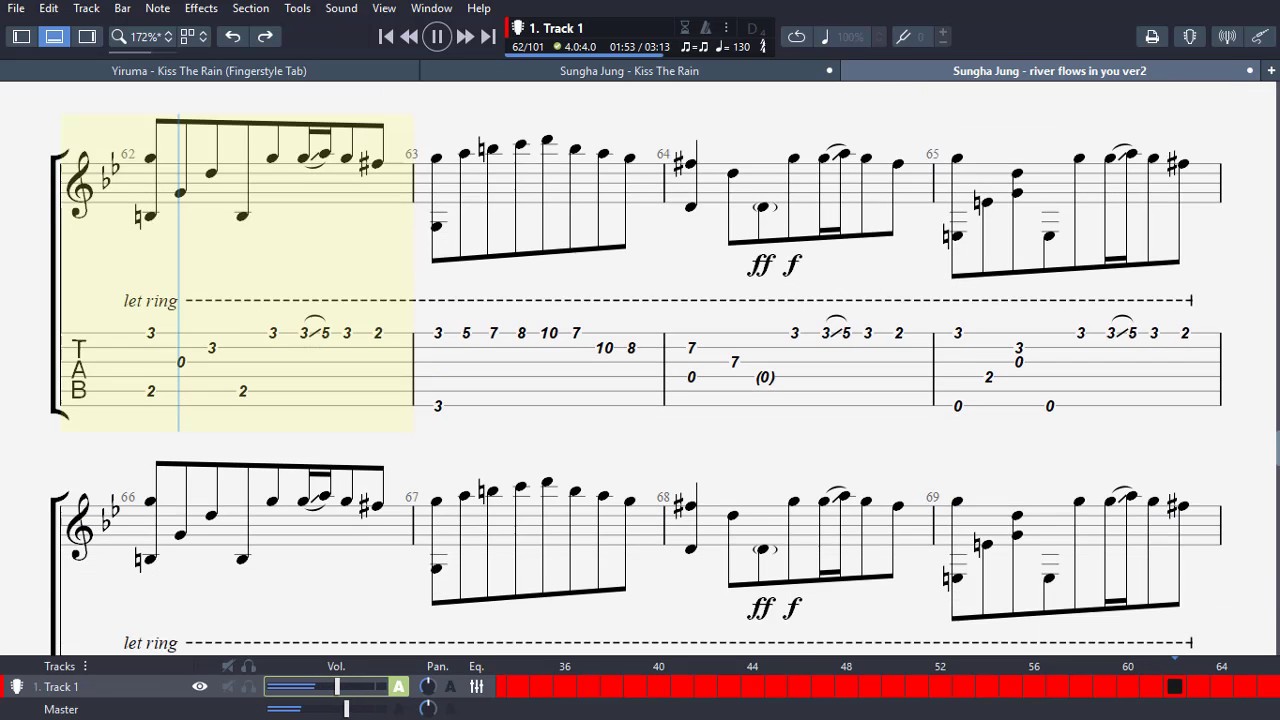Solo Track 1 with headphones icon
Screen dimensions: 1280x720
click(x=248, y=687)
